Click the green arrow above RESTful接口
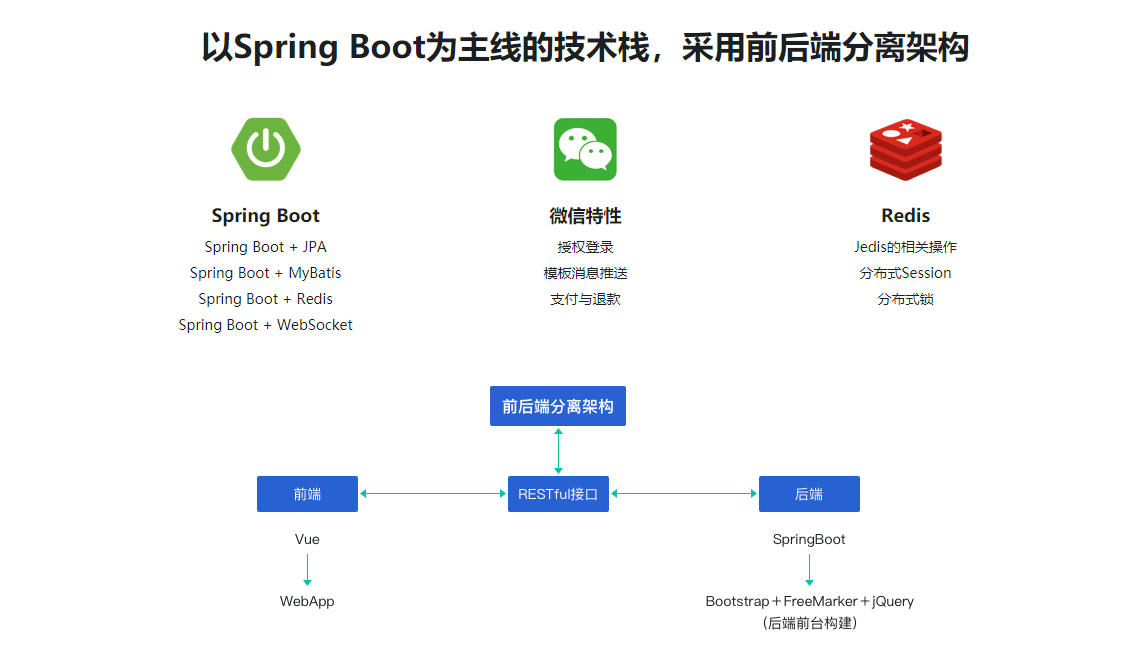Viewport: 1130px width, 658px height. click(x=558, y=450)
